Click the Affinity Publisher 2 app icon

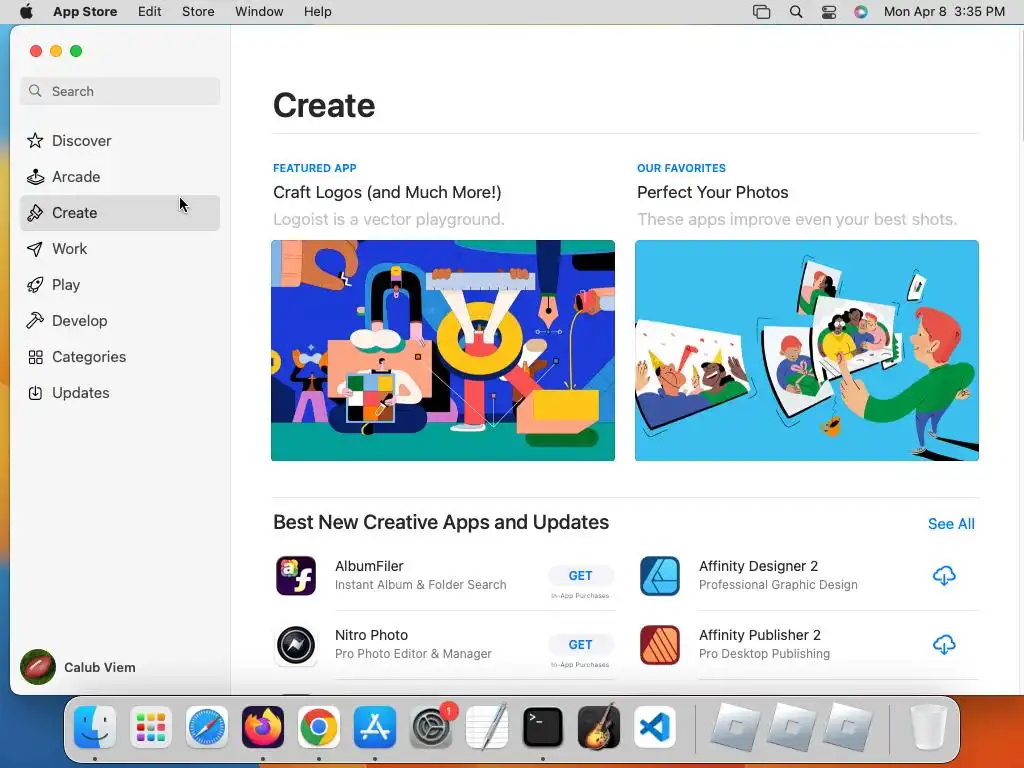coord(660,645)
